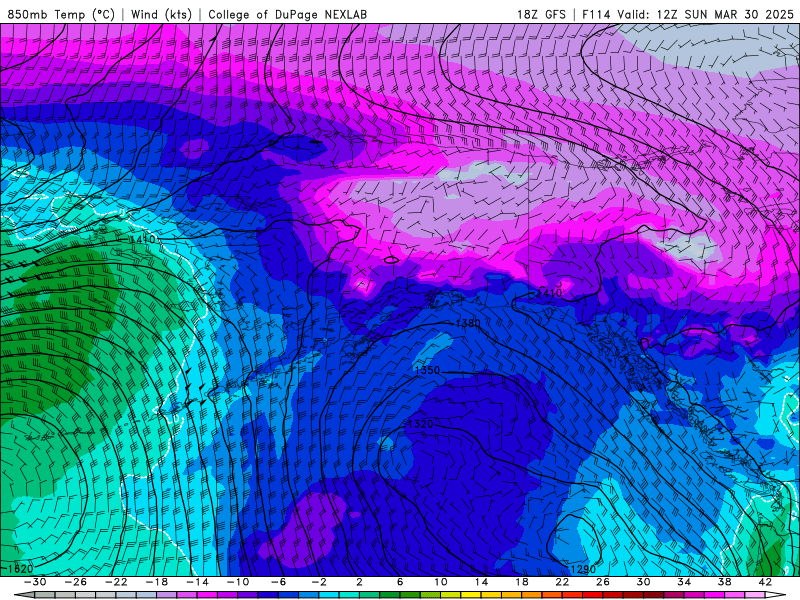Click the -18 value on the color scale
The image size is (800, 600).
click(x=157, y=582)
